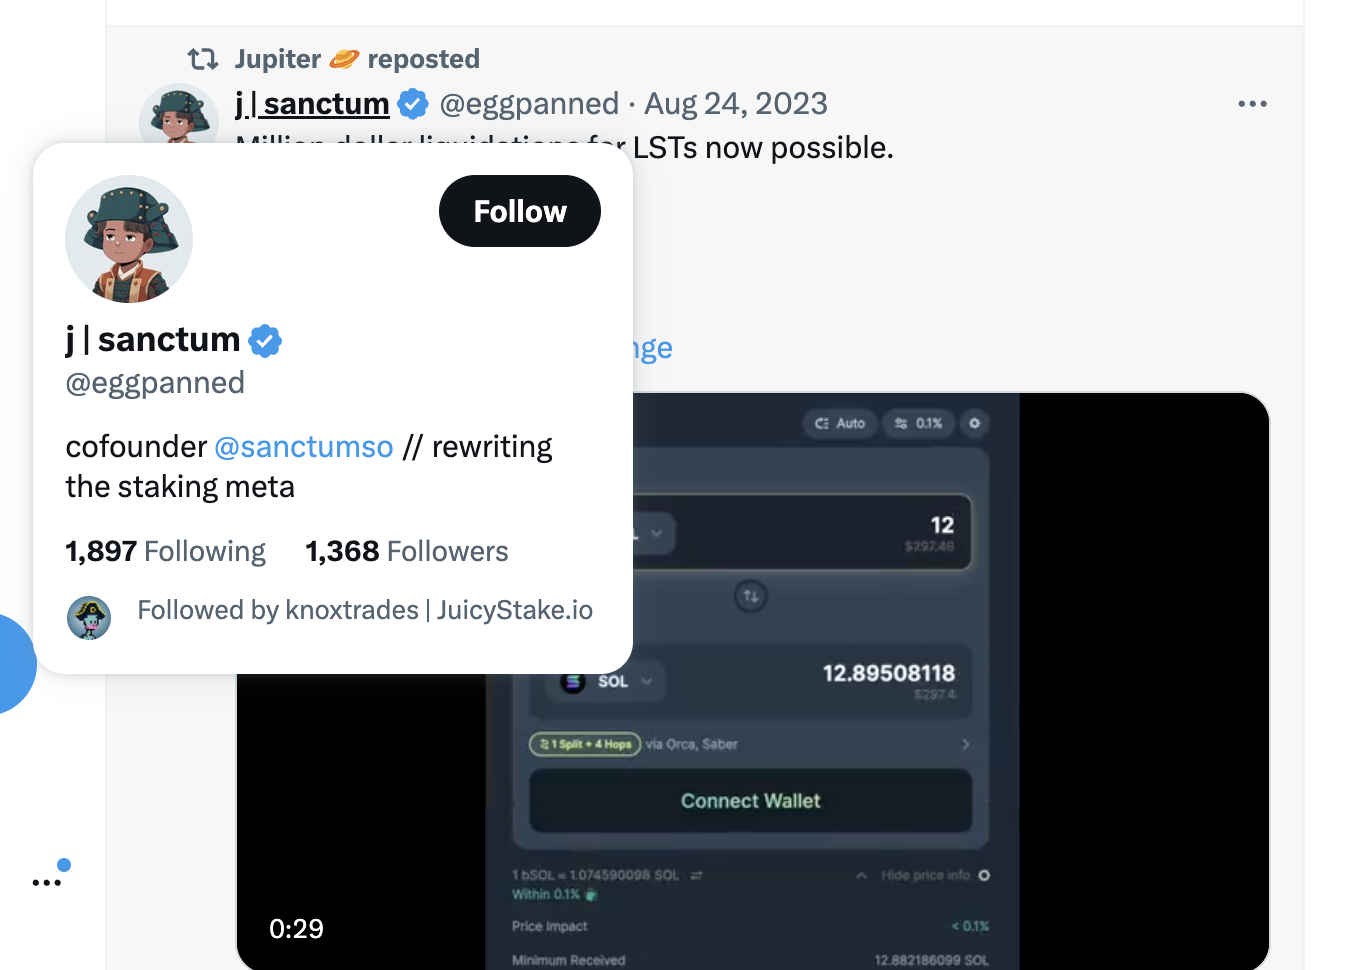Screen dimensions: 1364x970
Task: Open the bottom-left more options dots
Action: click(x=47, y=882)
